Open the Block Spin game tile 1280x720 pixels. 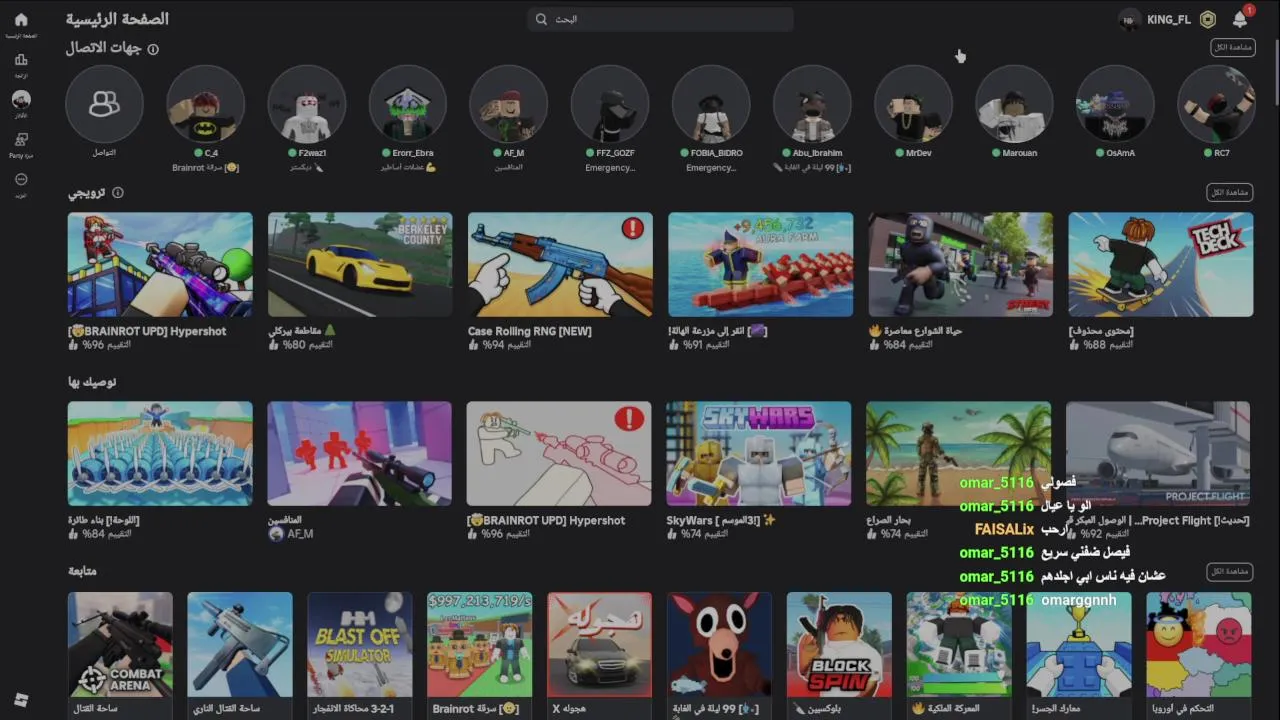click(839, 645)
